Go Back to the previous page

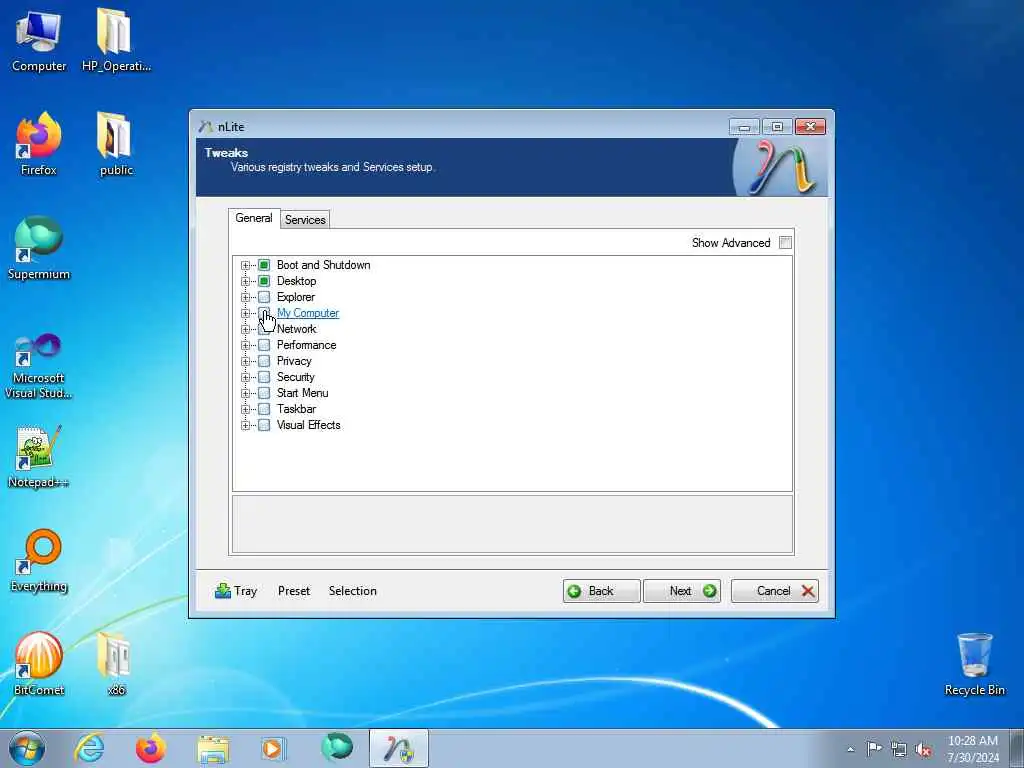click(601, 591)
